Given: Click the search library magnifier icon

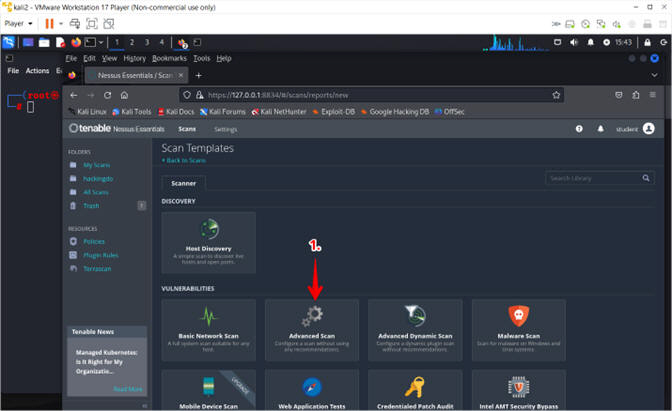Looking at the screenshot, I should [x=646, y=178].
